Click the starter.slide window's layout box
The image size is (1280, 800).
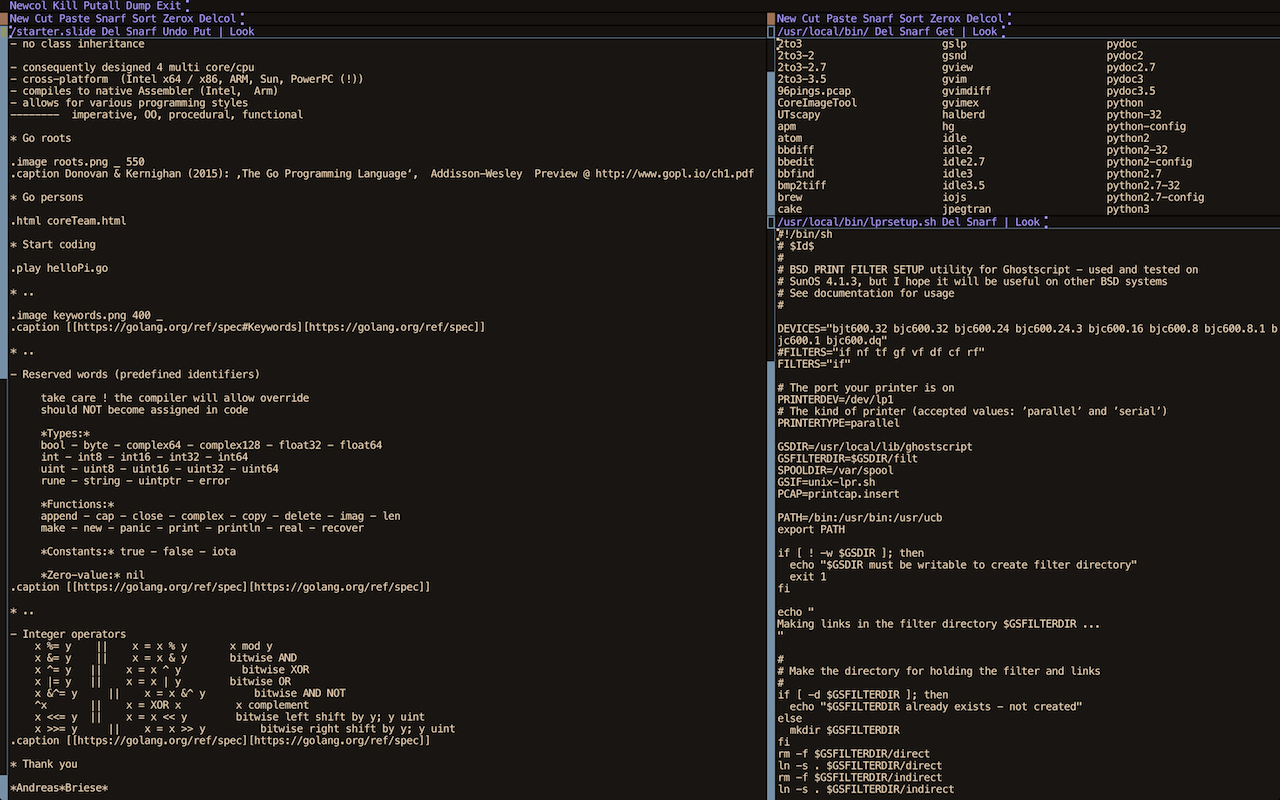3,31
